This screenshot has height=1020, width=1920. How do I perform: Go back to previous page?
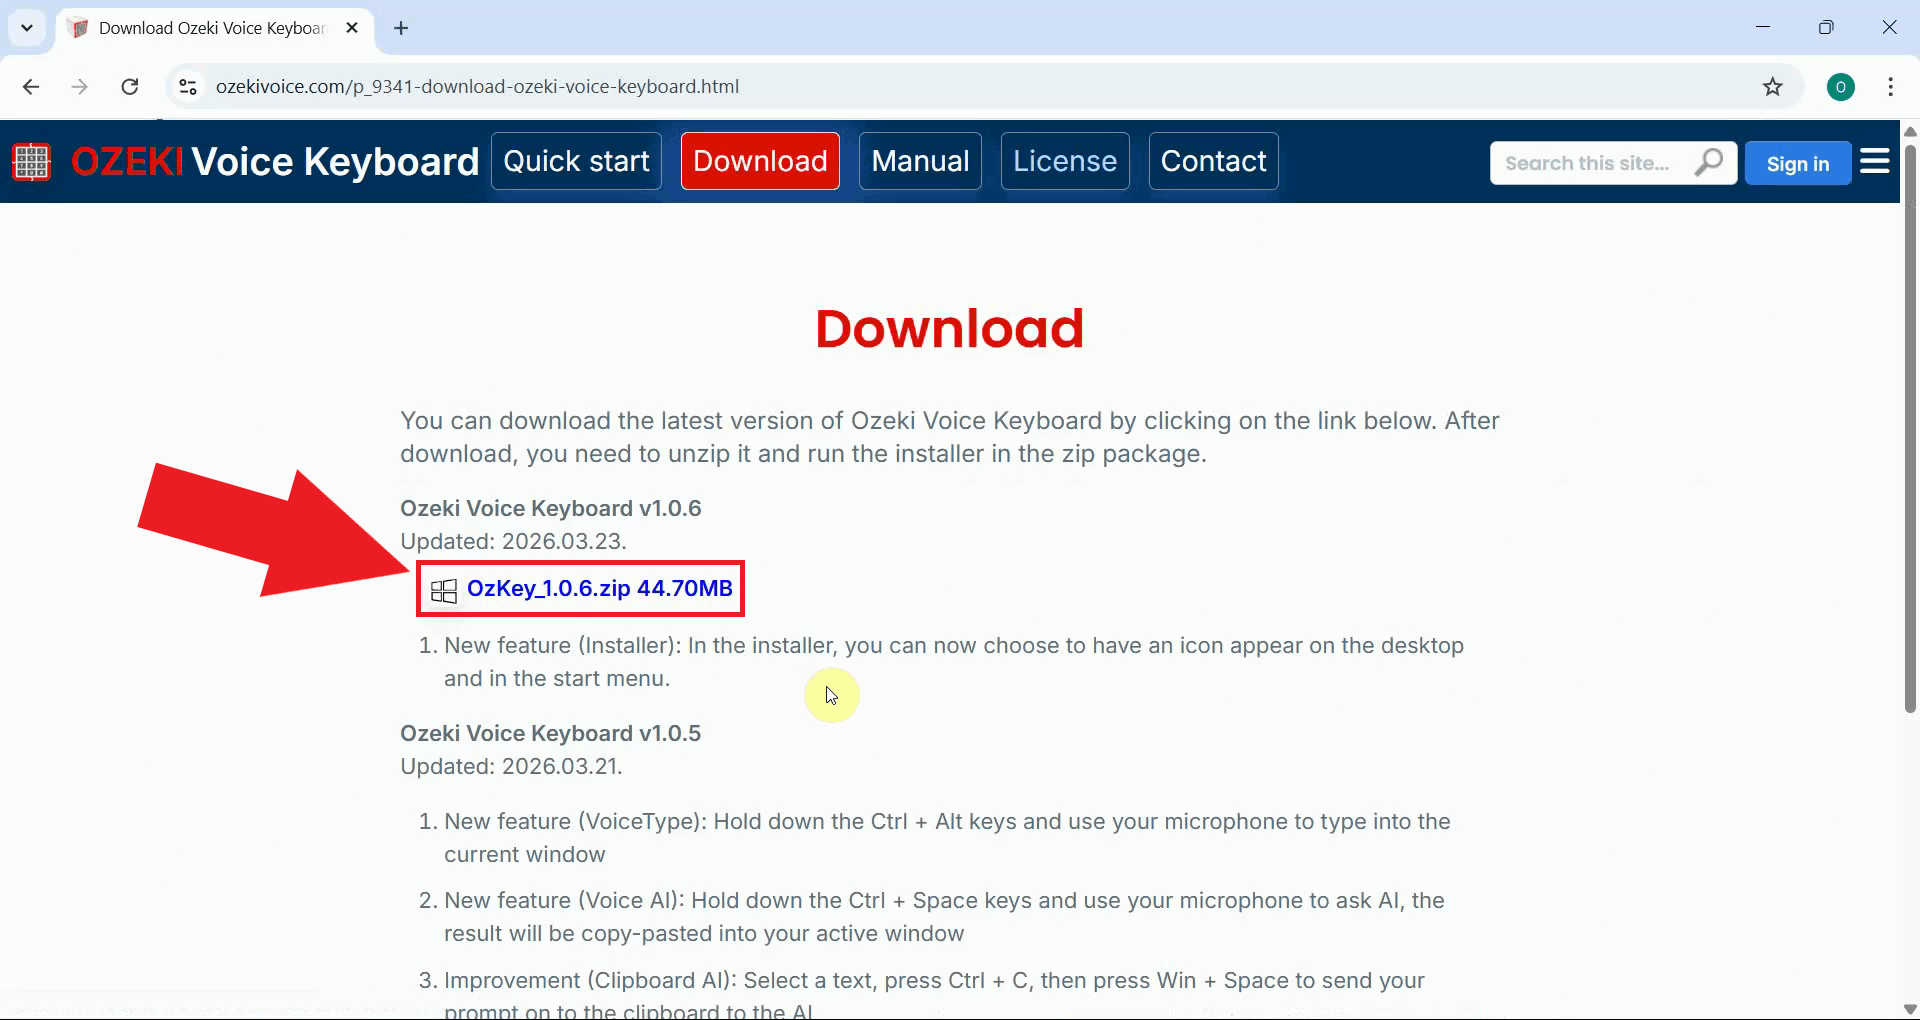[31, 87]
